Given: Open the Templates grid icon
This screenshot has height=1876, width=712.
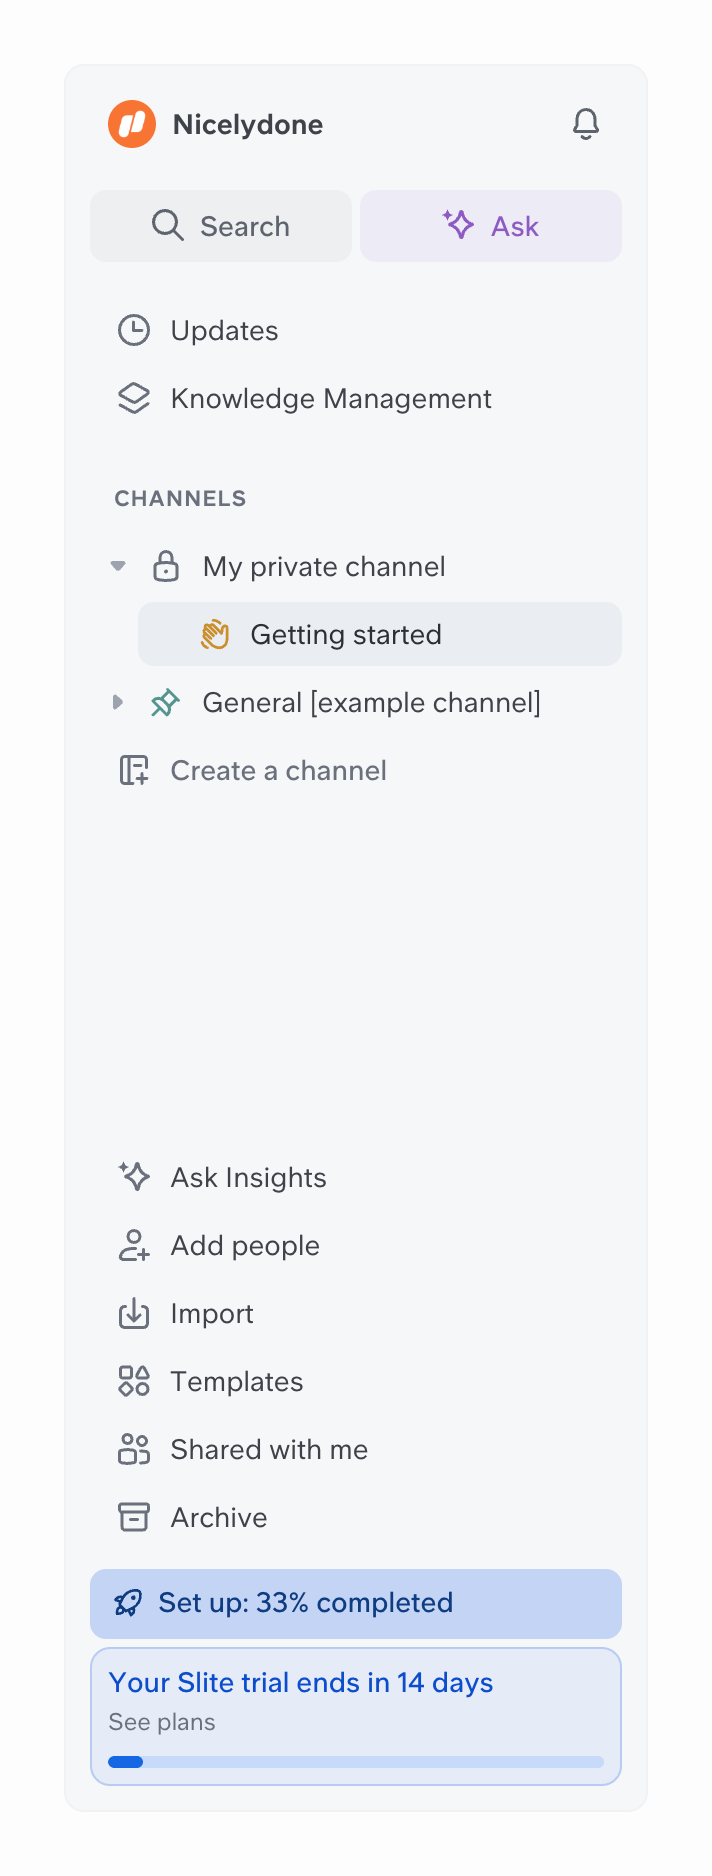Looking at the screenshot, I should [x=134, y=1381].
